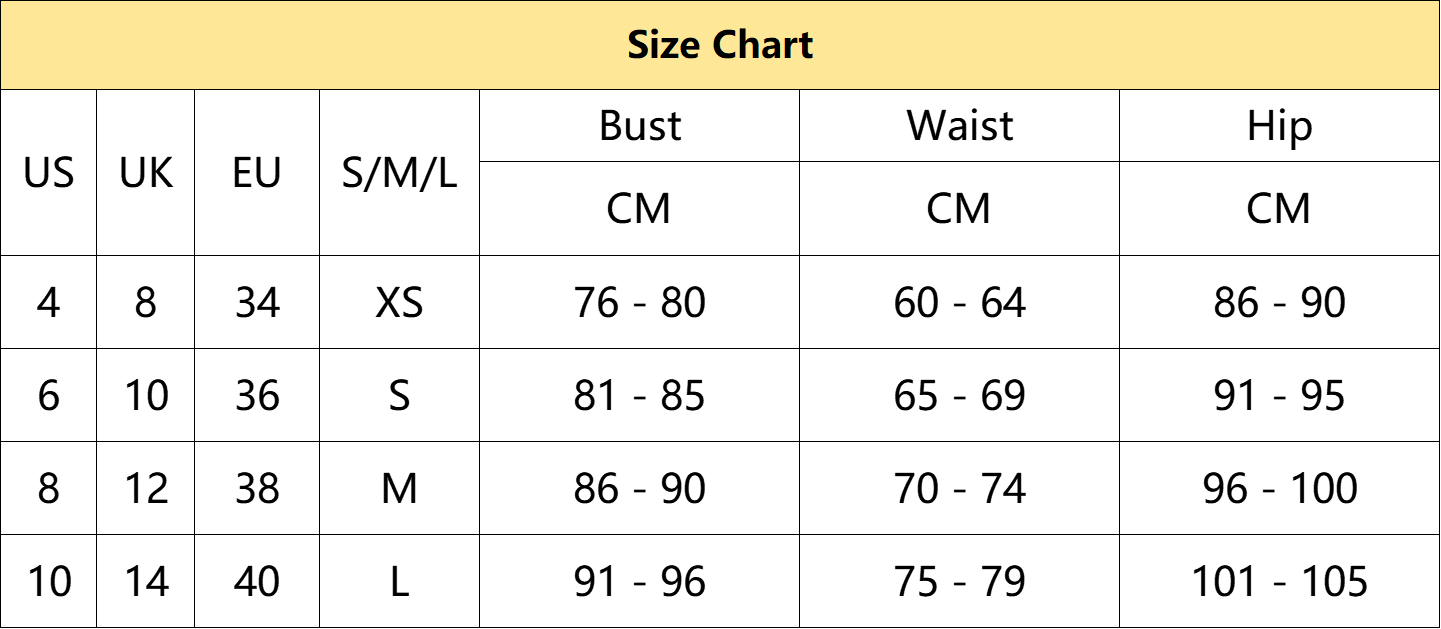Click the waist value 65 - 69
The width and height of the screenshot is (1441, 629).
[960, 395]
